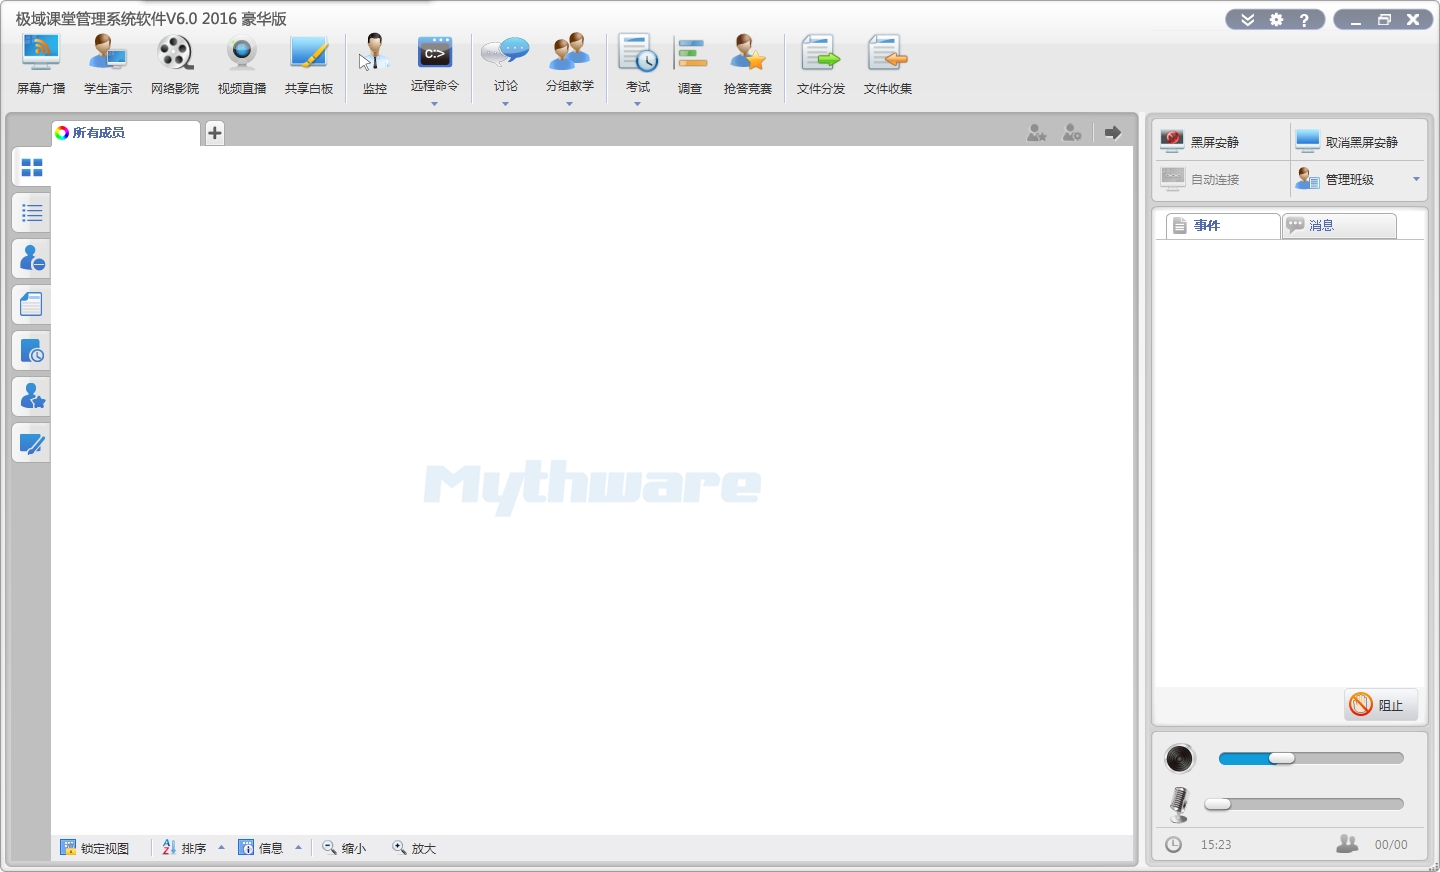Image resolution: width=1440 pixels, height=872 pixels.
Task: Click Black Screen Silence (黑屏安静) button
Action: pos(1214,142)
